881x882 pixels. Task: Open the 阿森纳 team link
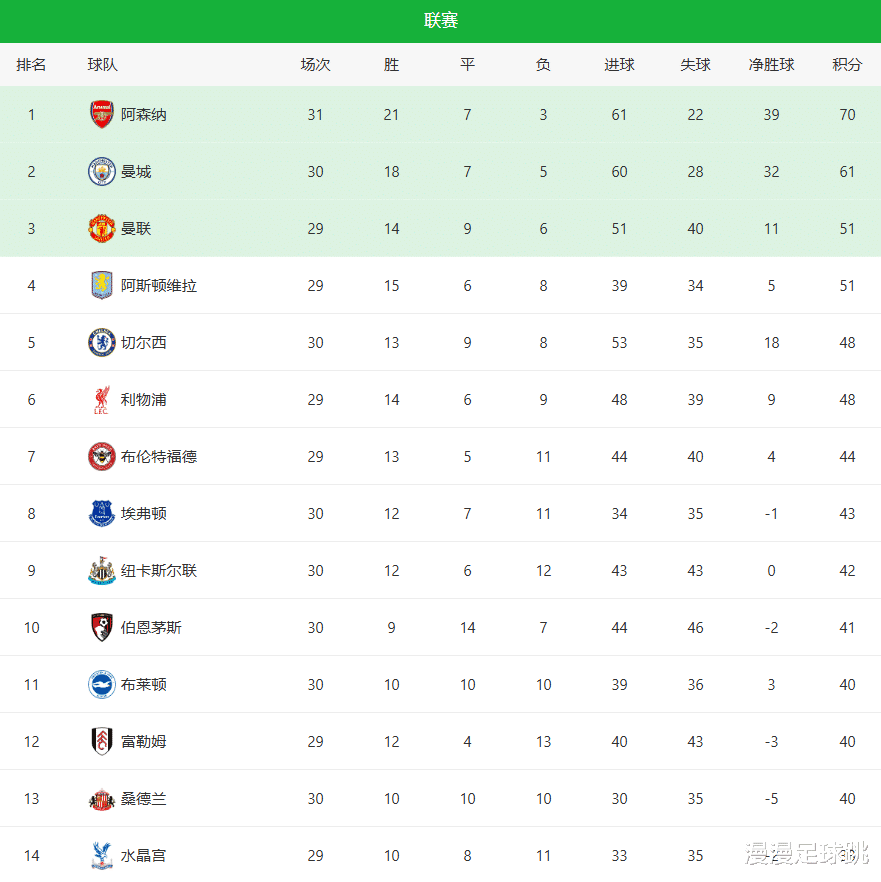click(144, 114)
